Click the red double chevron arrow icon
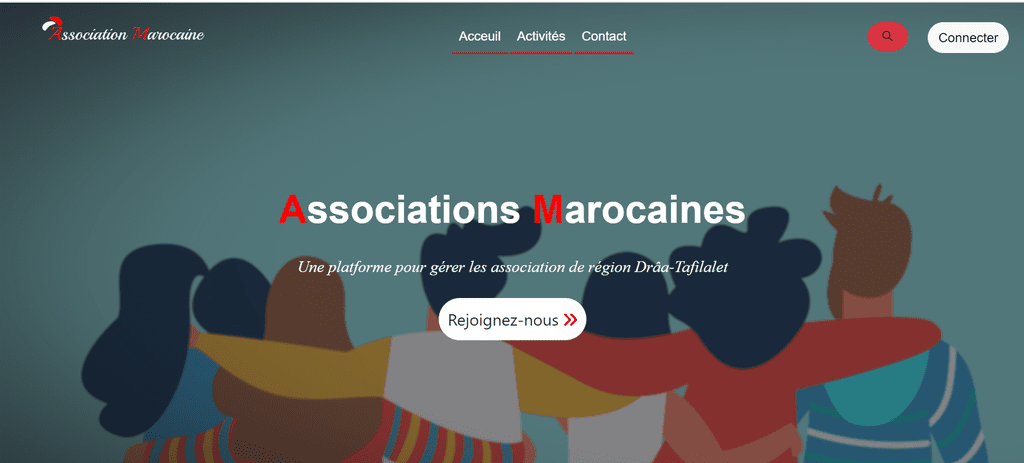This screenshot has height=463, width=1024. click(571, 319)
